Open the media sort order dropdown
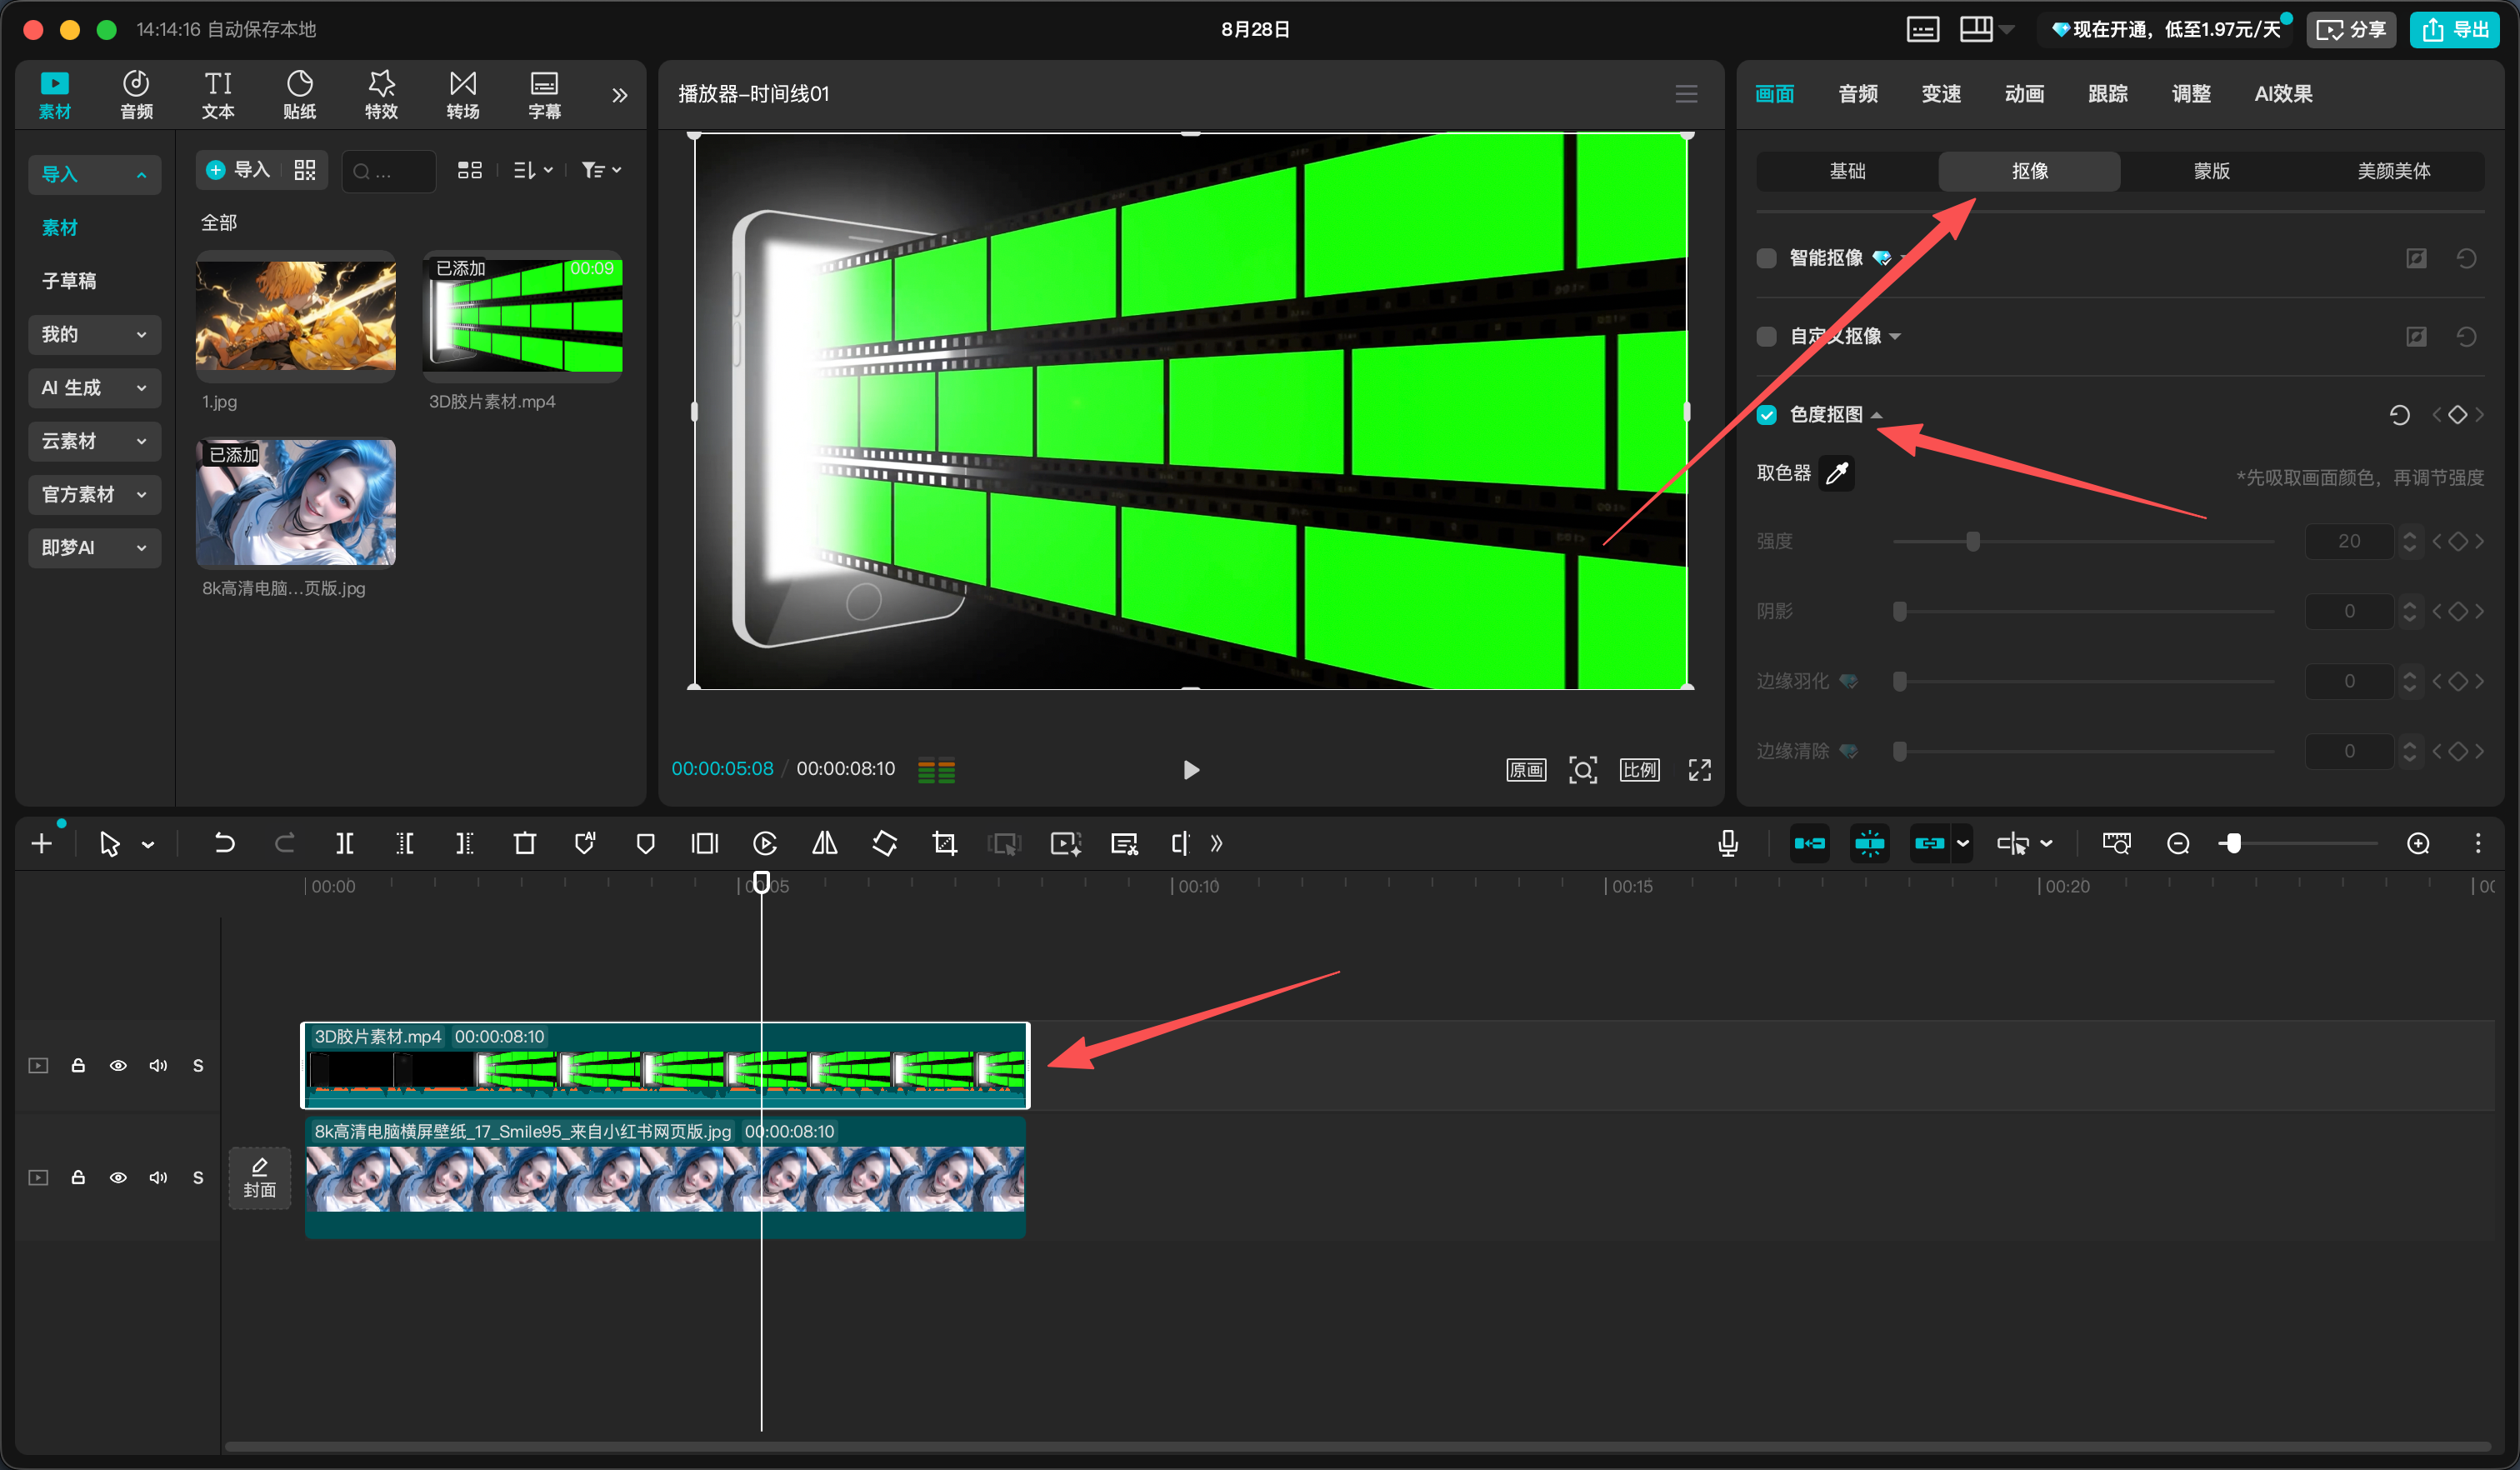This screenshot has width=2520, height=1470. tap(533, 170)
